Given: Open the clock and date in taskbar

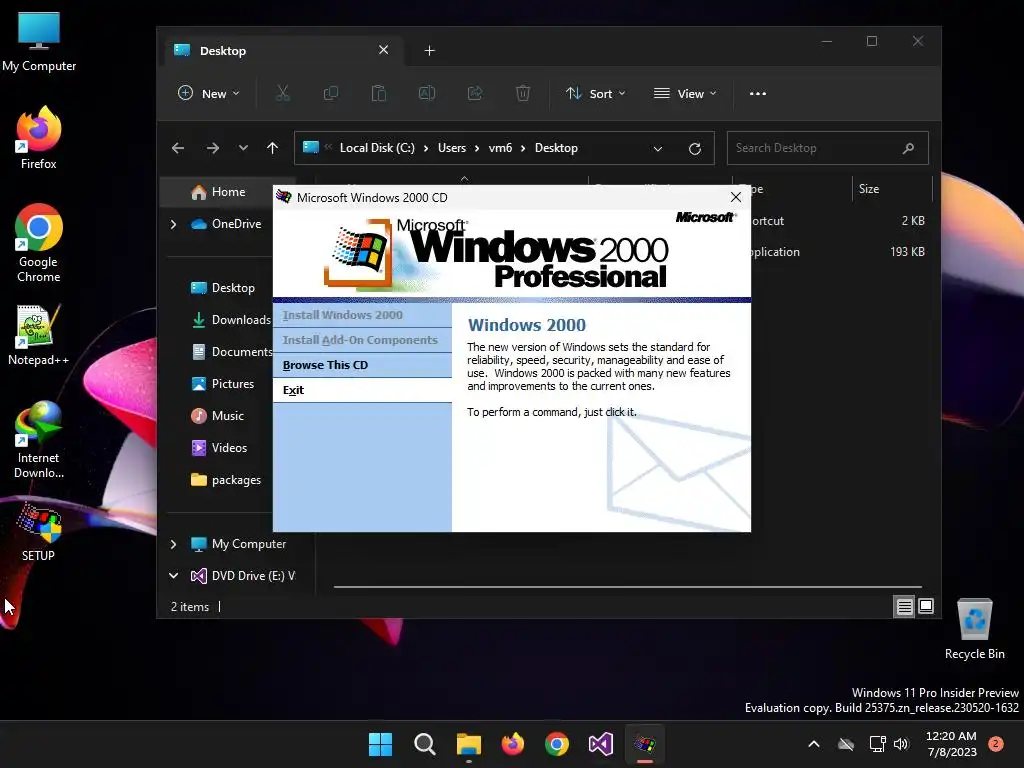Looking at the screenshot, I should point(952,744).
